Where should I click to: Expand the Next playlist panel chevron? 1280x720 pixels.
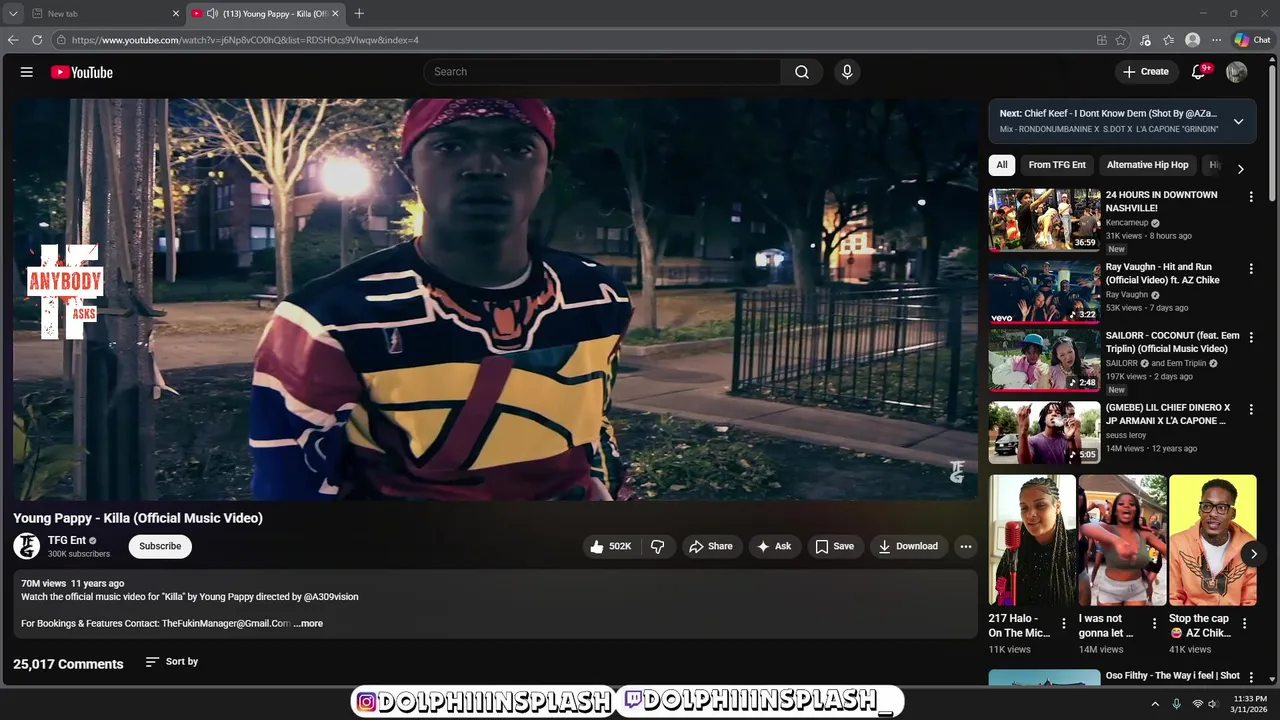(x=1238, y=121)
